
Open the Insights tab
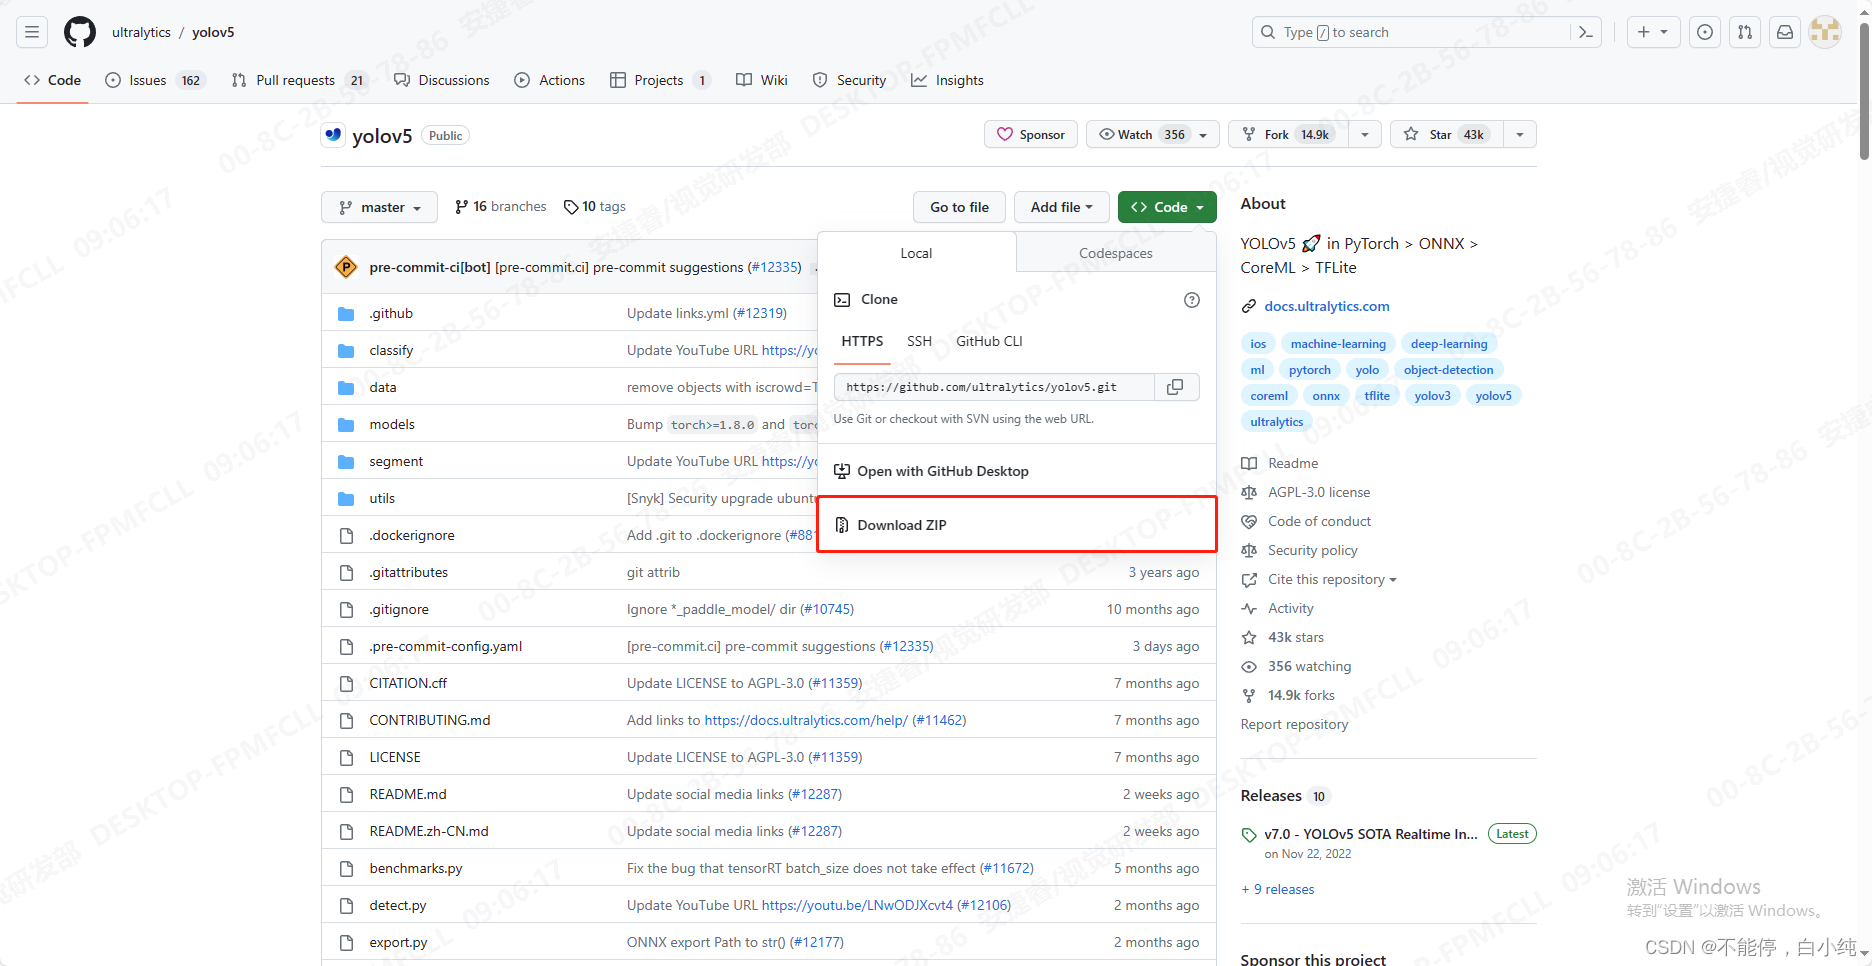(947, 80)
